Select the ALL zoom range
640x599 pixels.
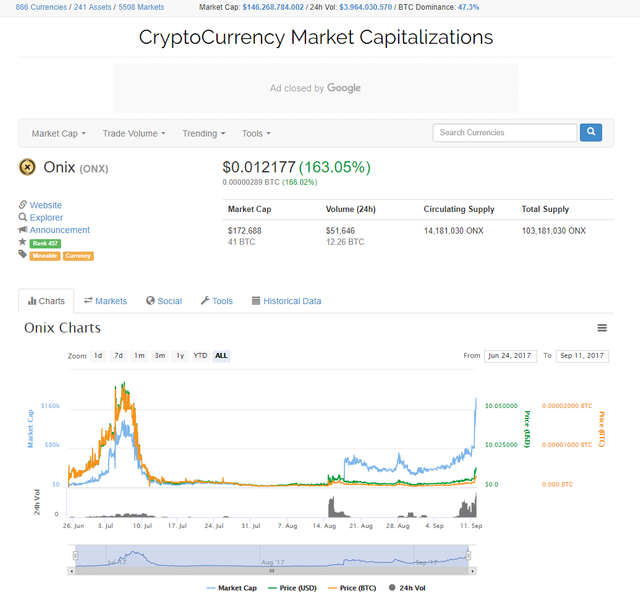(x=221, y=356)
